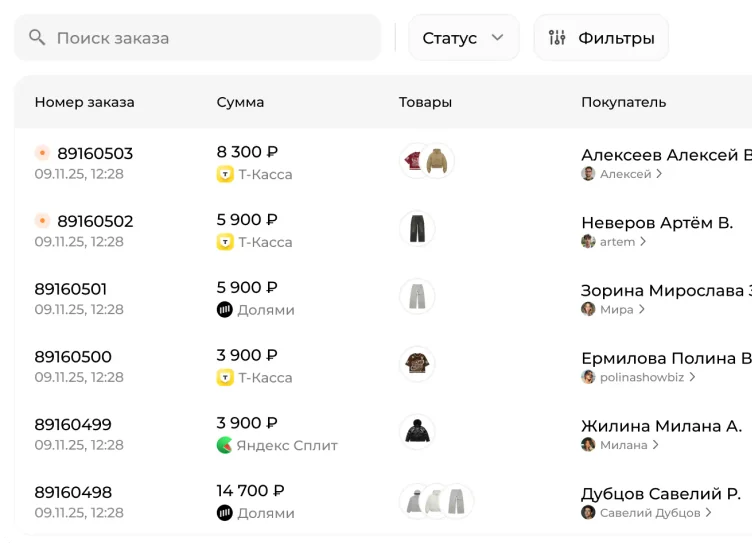Click the Яндекс Сплит payment label
Image resolution: width=752 pixels, height=549 pixels.
click(287, 445)
